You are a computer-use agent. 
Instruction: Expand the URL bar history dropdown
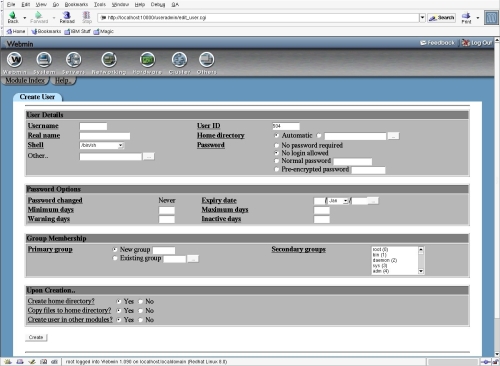[422, 18]
